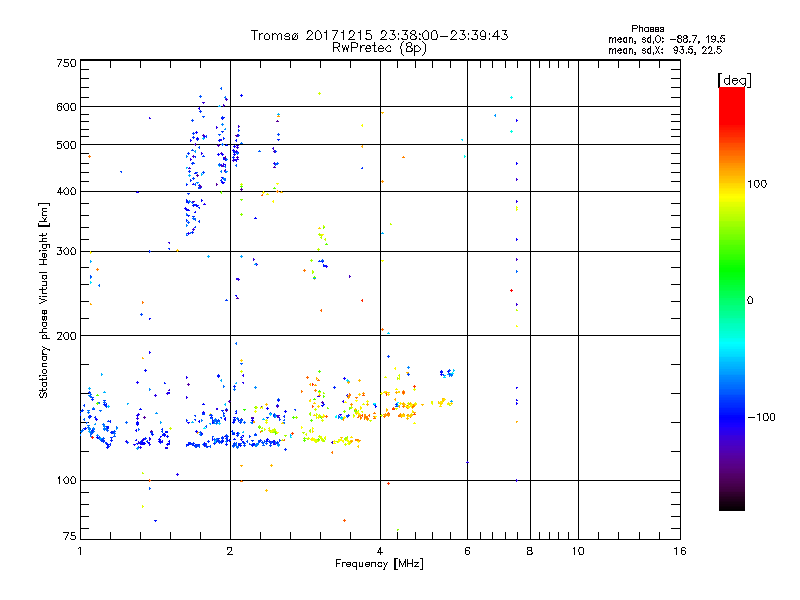
Task: Click the y-axis tick label '300'
Action: tap(66, 251)
